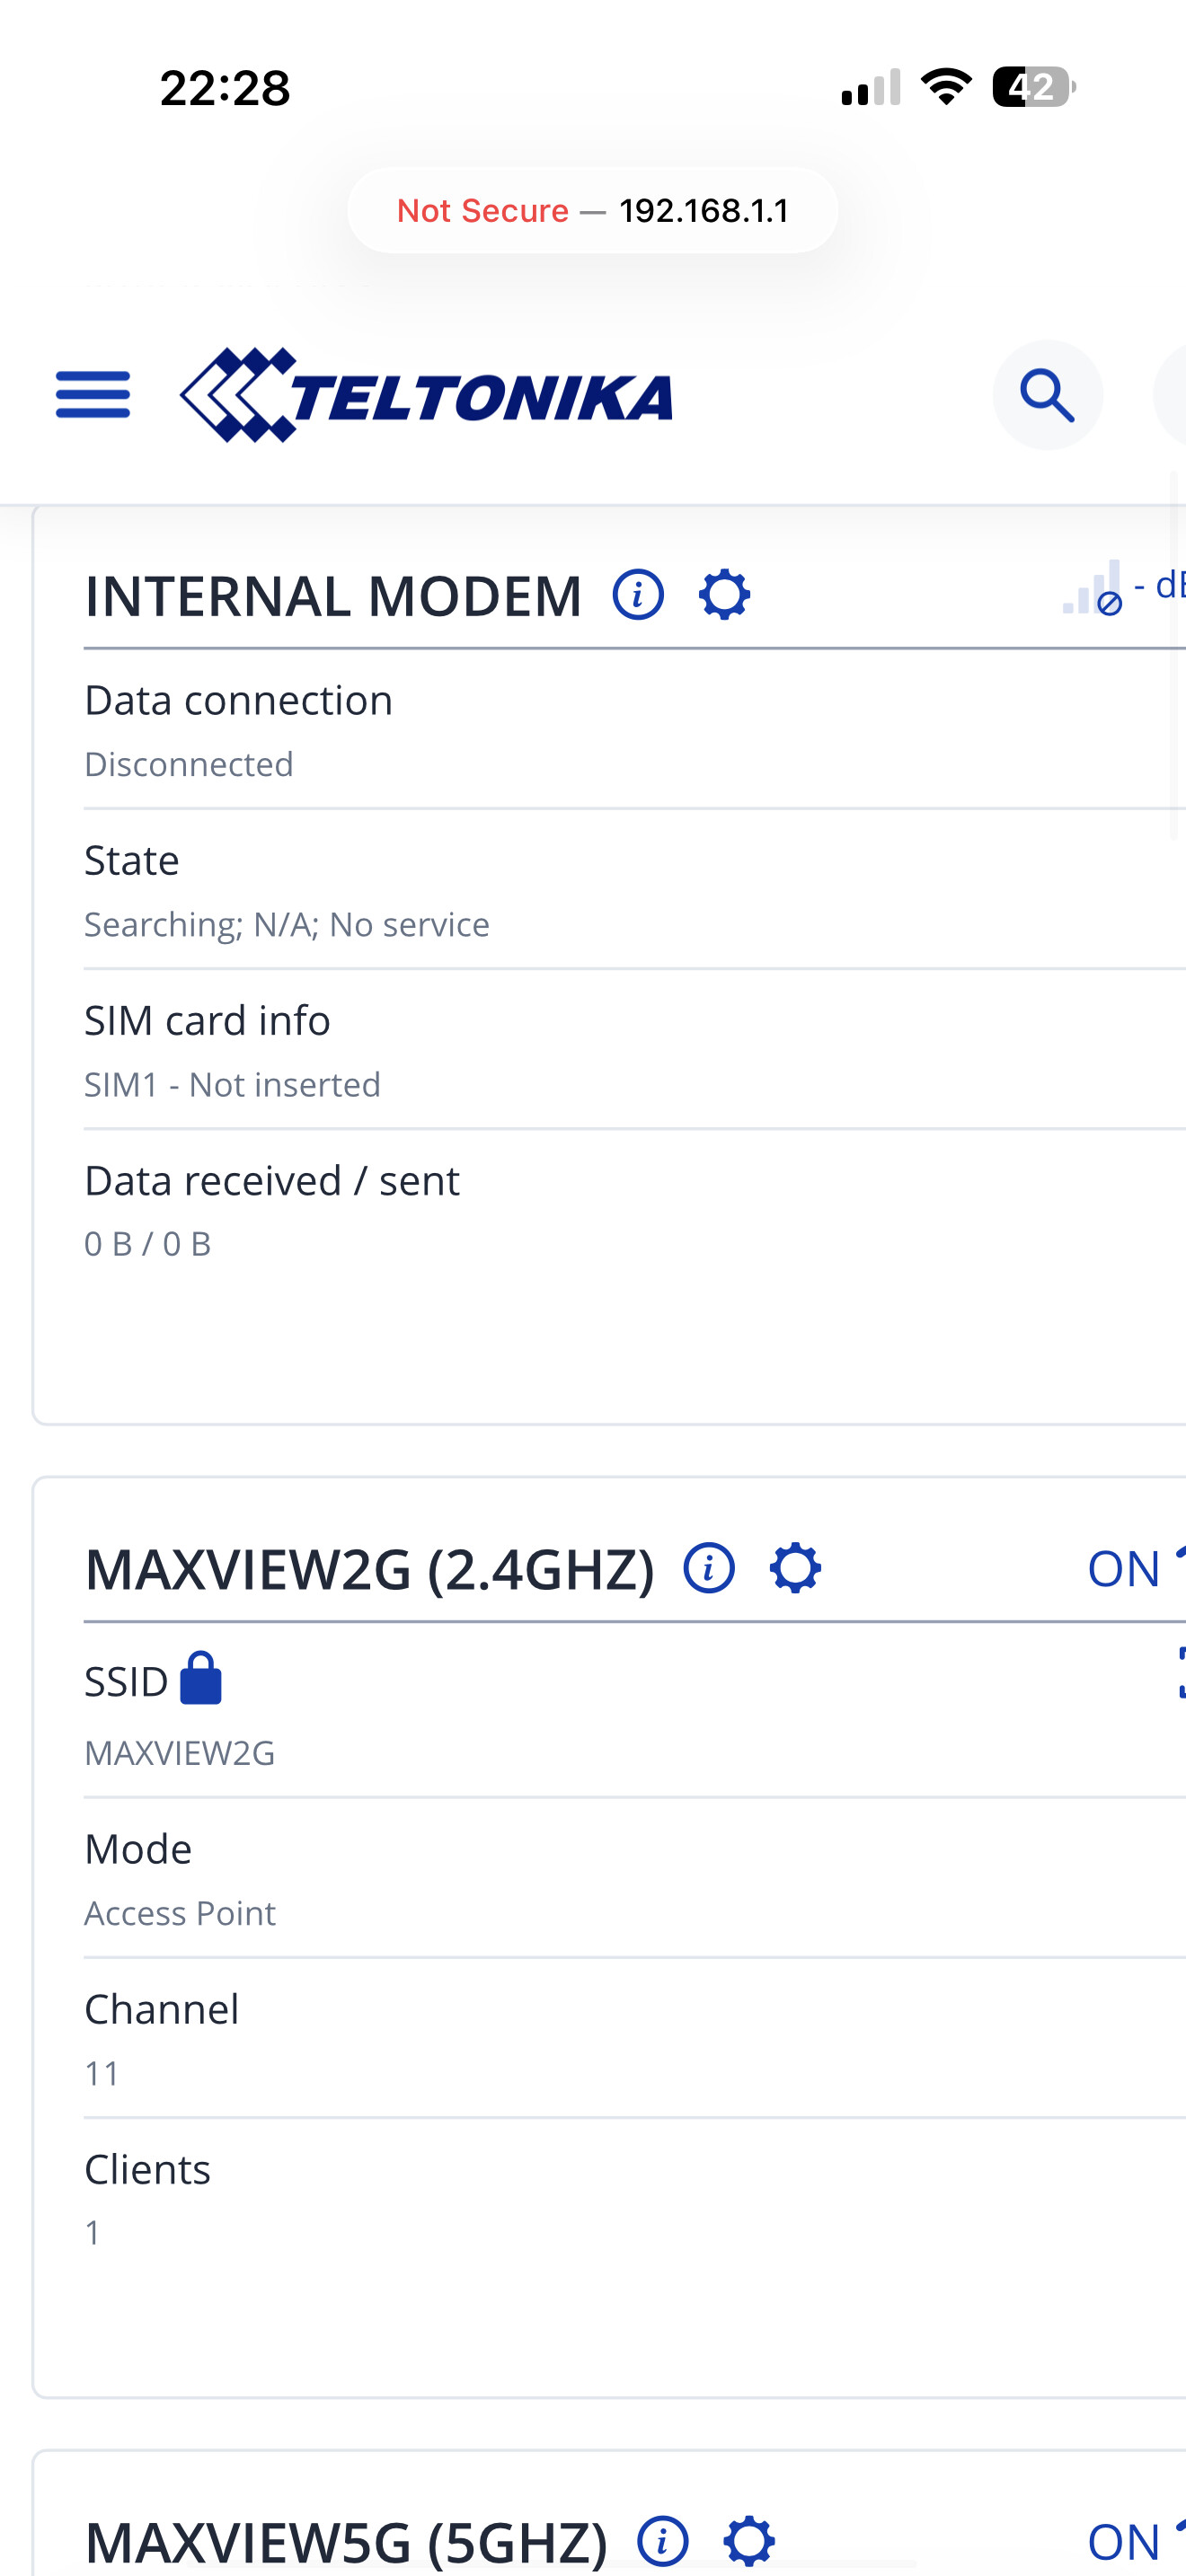Tap the Data connection row
Viewport: 1186px width, 2576px height.
[635, 730]
